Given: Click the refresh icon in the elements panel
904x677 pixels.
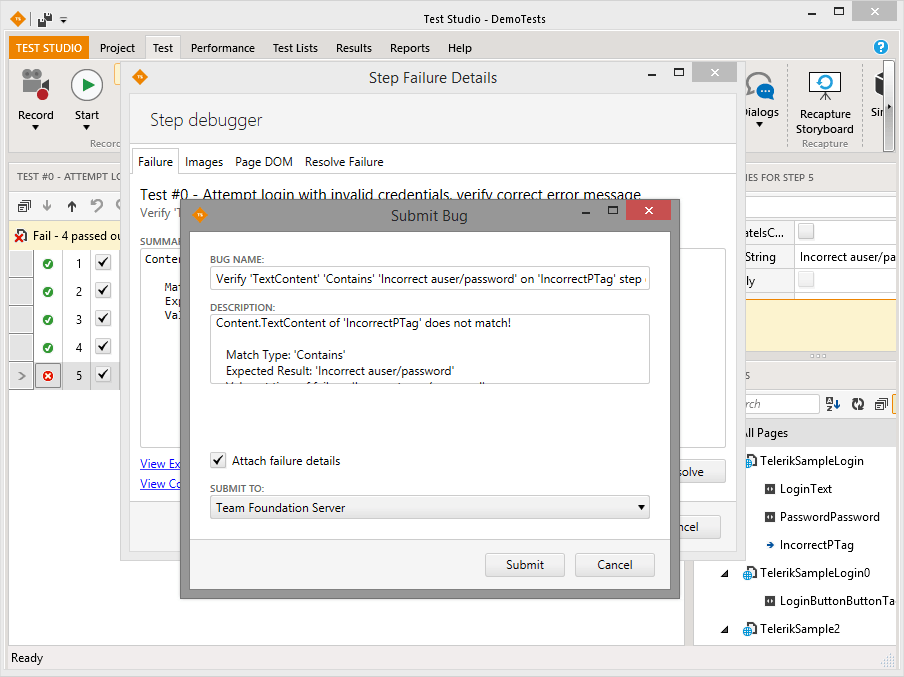Looking at the screenshot, I should click(858, 404).
